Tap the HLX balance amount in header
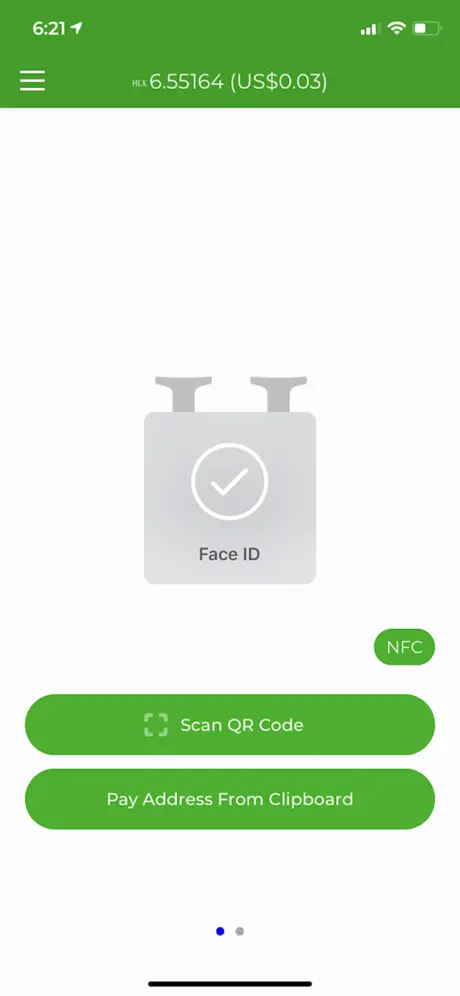 click(186, 81)
